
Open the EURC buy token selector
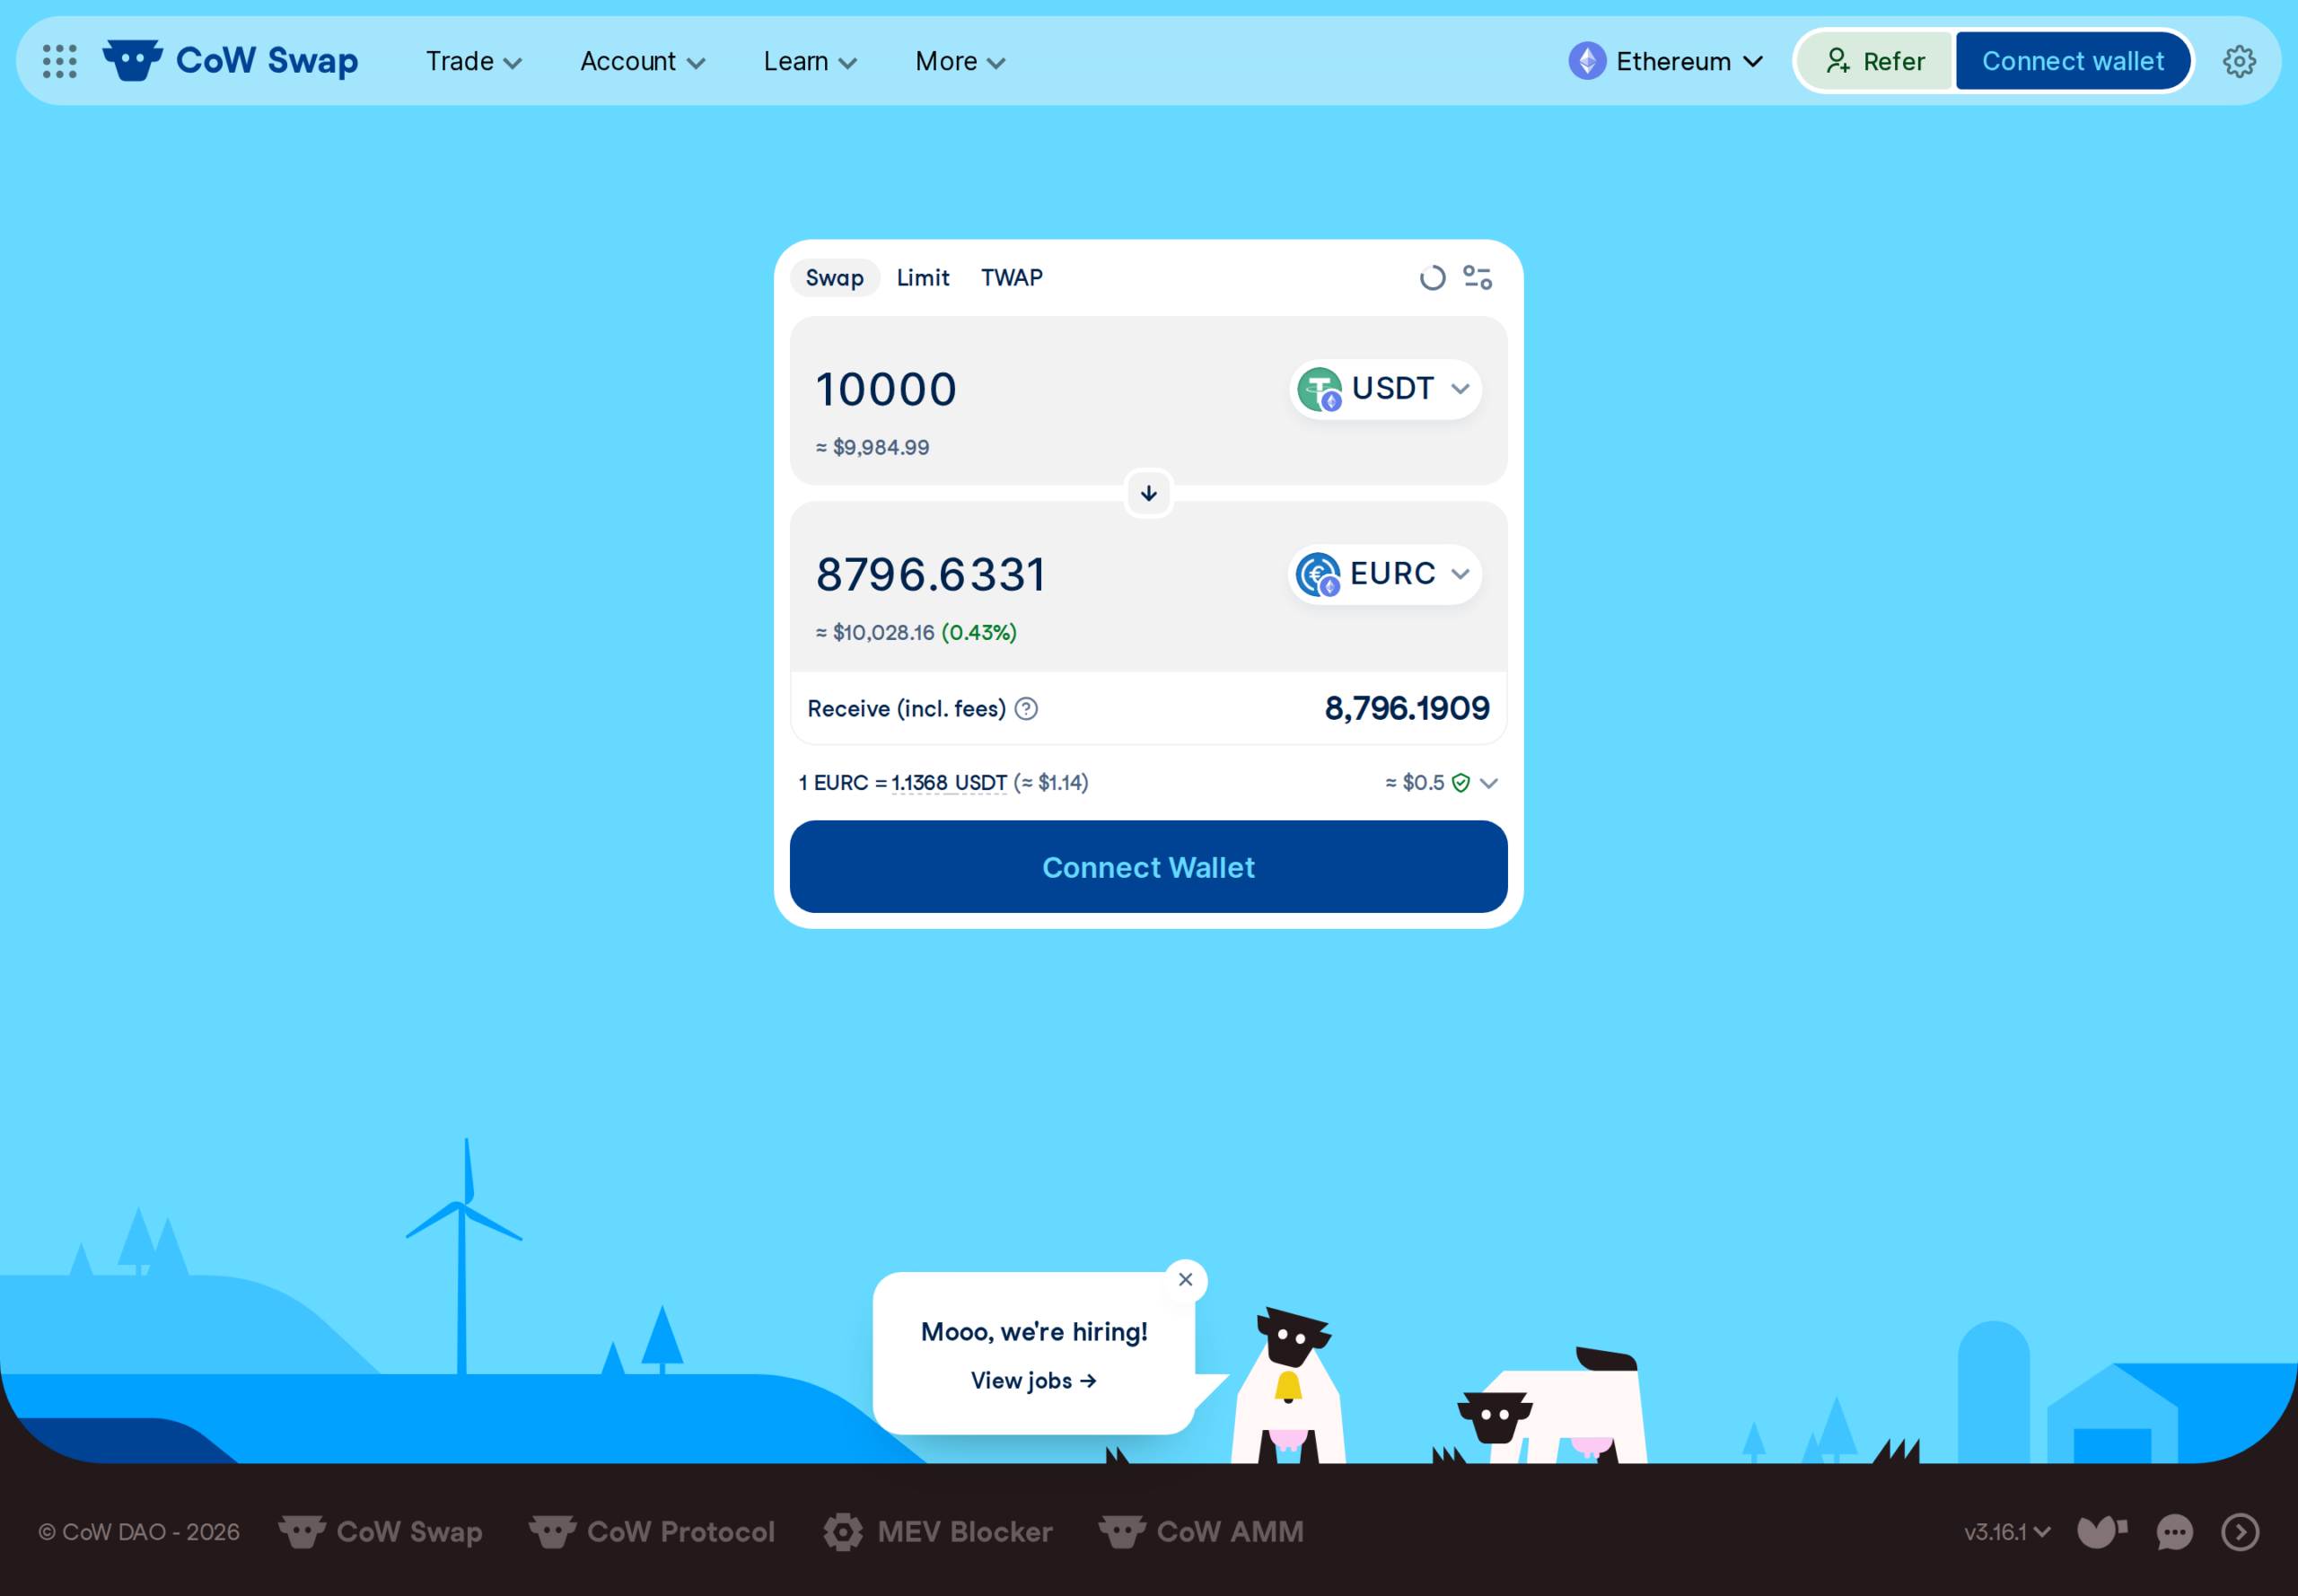[1384, 574]
